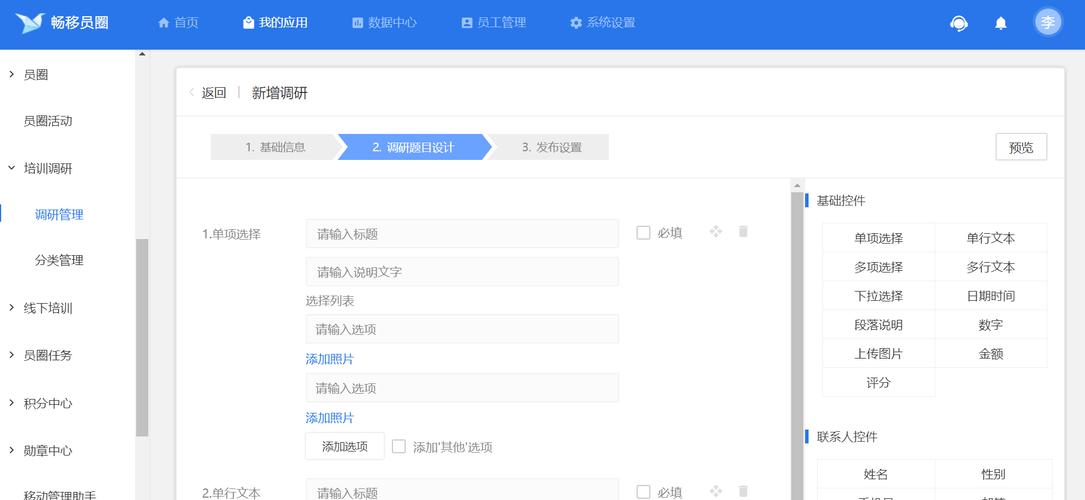Click the customer service headset icon
Image resolution: width=1085 pixels, height=500 pixels.
pos(959,23)
